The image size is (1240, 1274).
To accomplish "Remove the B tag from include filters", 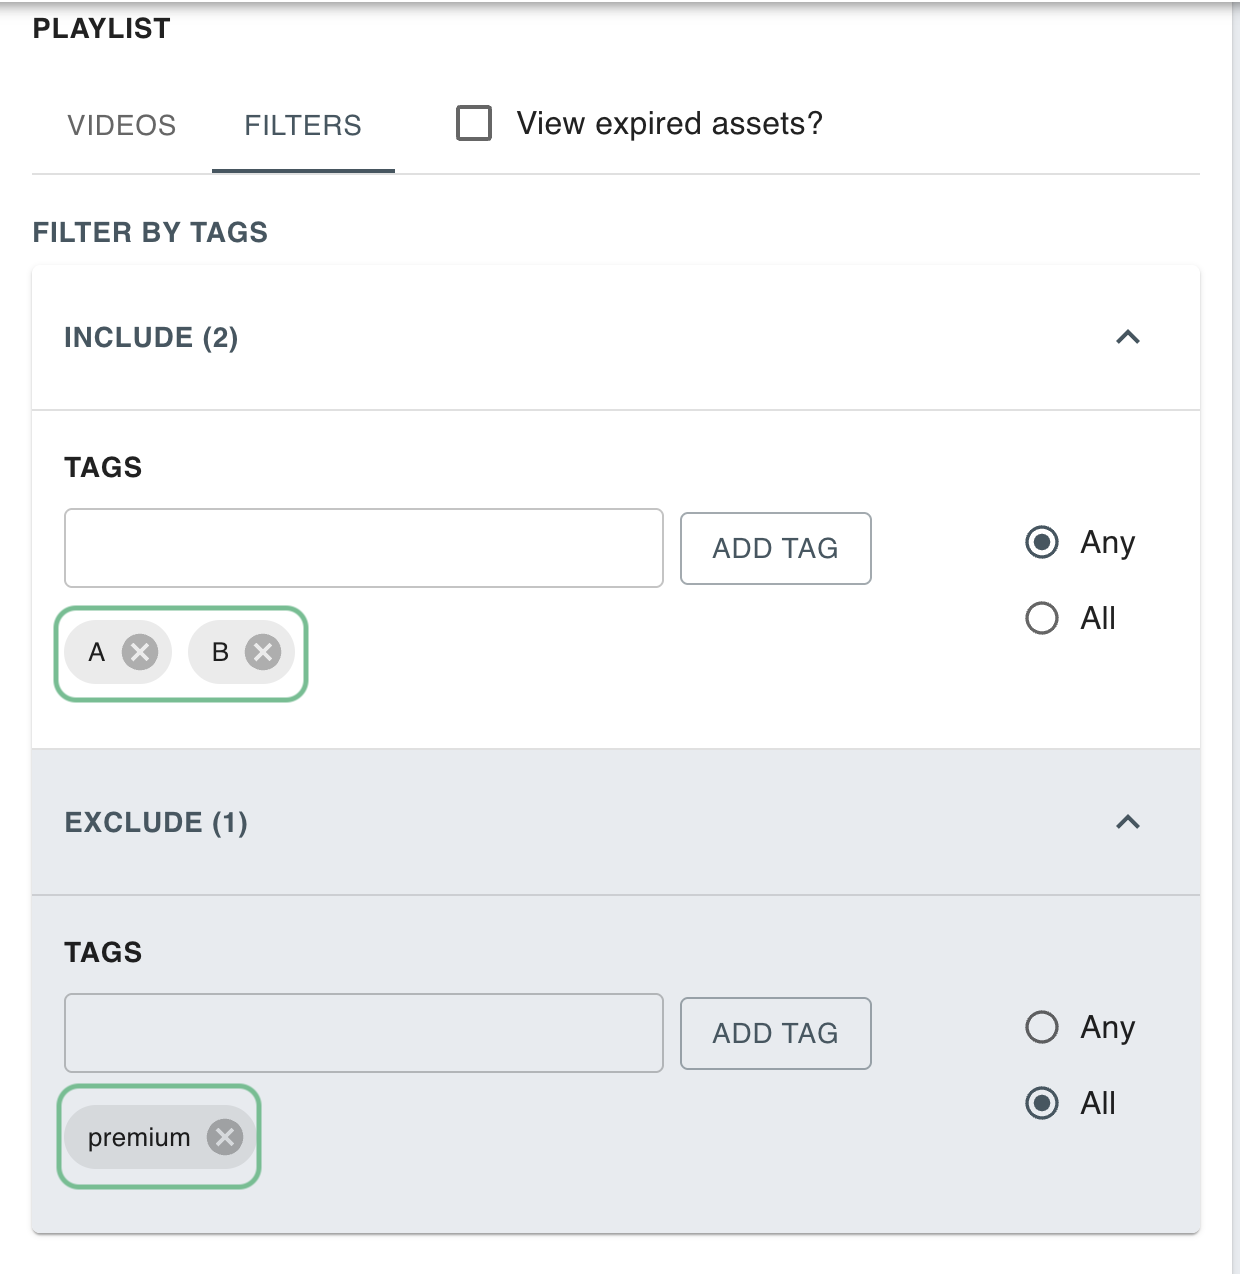I will (x=263, y=652).
